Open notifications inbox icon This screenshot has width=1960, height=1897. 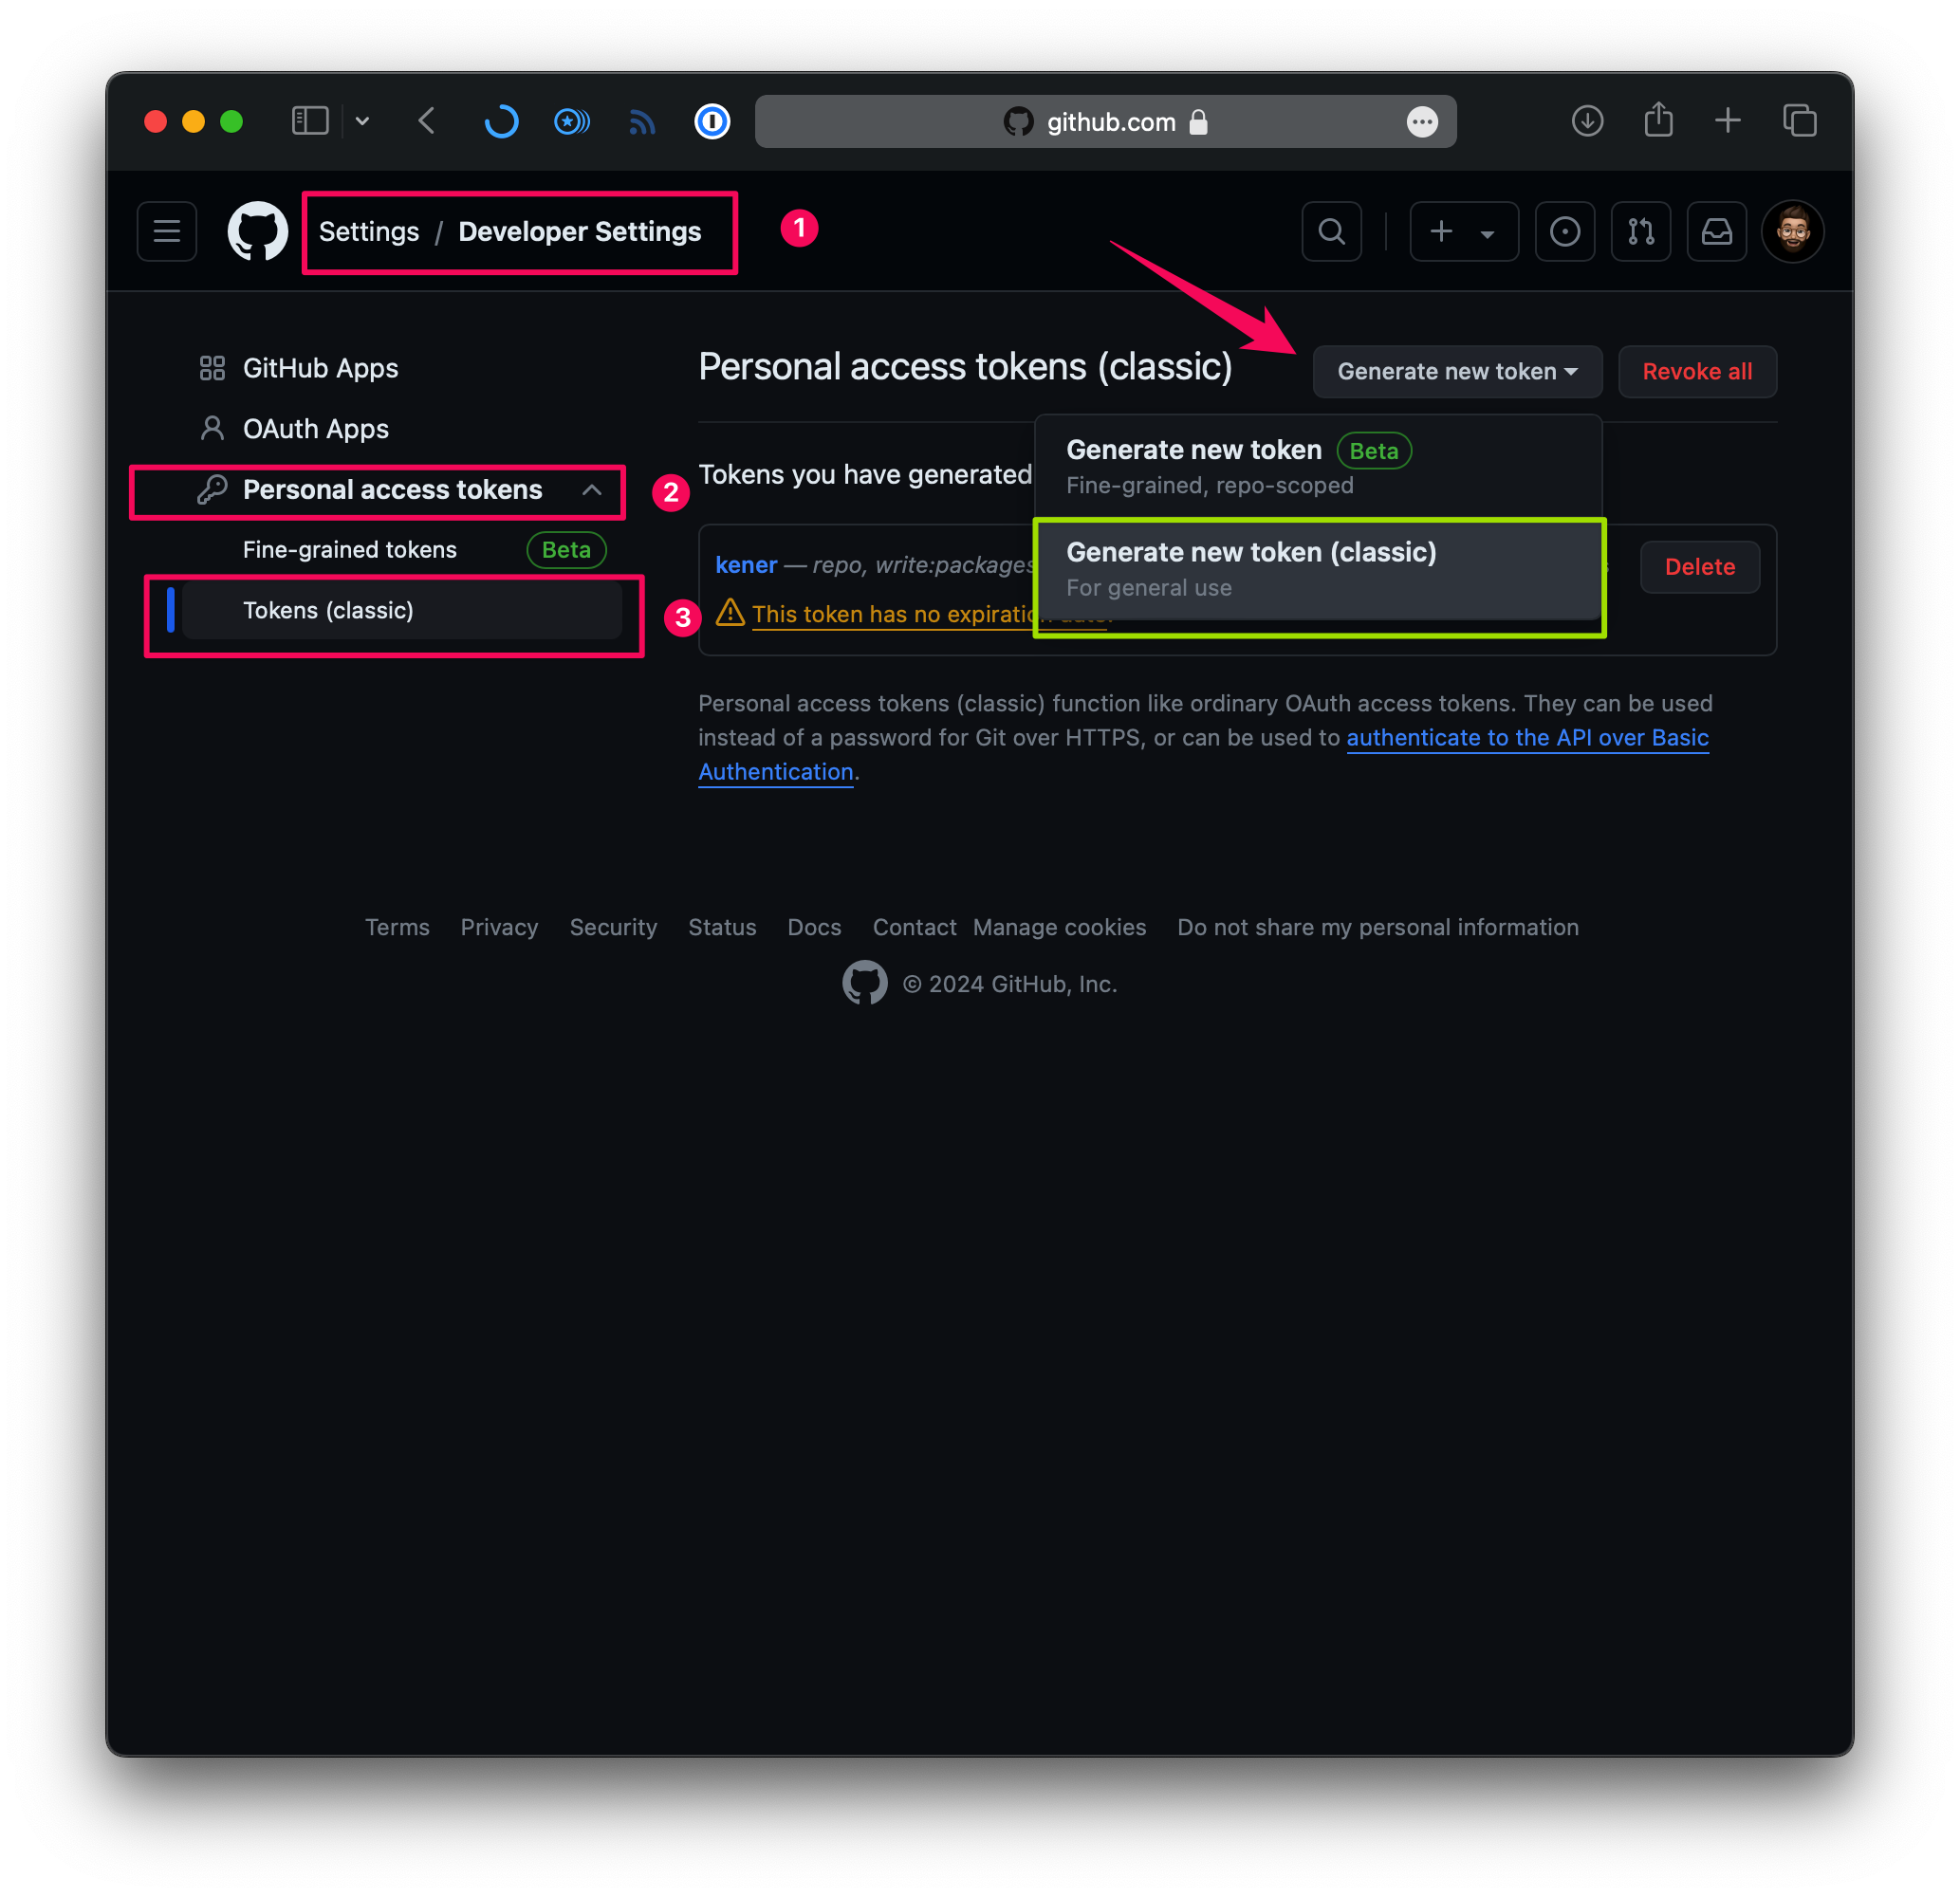click(1716, 231)
